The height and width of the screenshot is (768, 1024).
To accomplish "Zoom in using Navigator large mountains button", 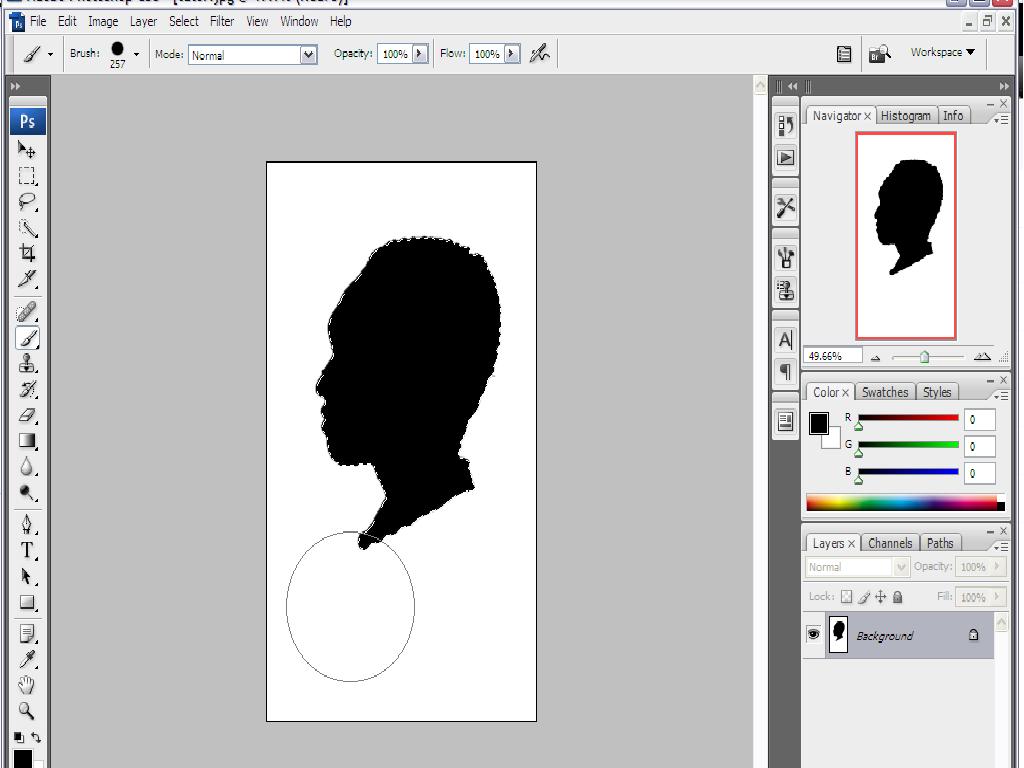I will (982, 357).
